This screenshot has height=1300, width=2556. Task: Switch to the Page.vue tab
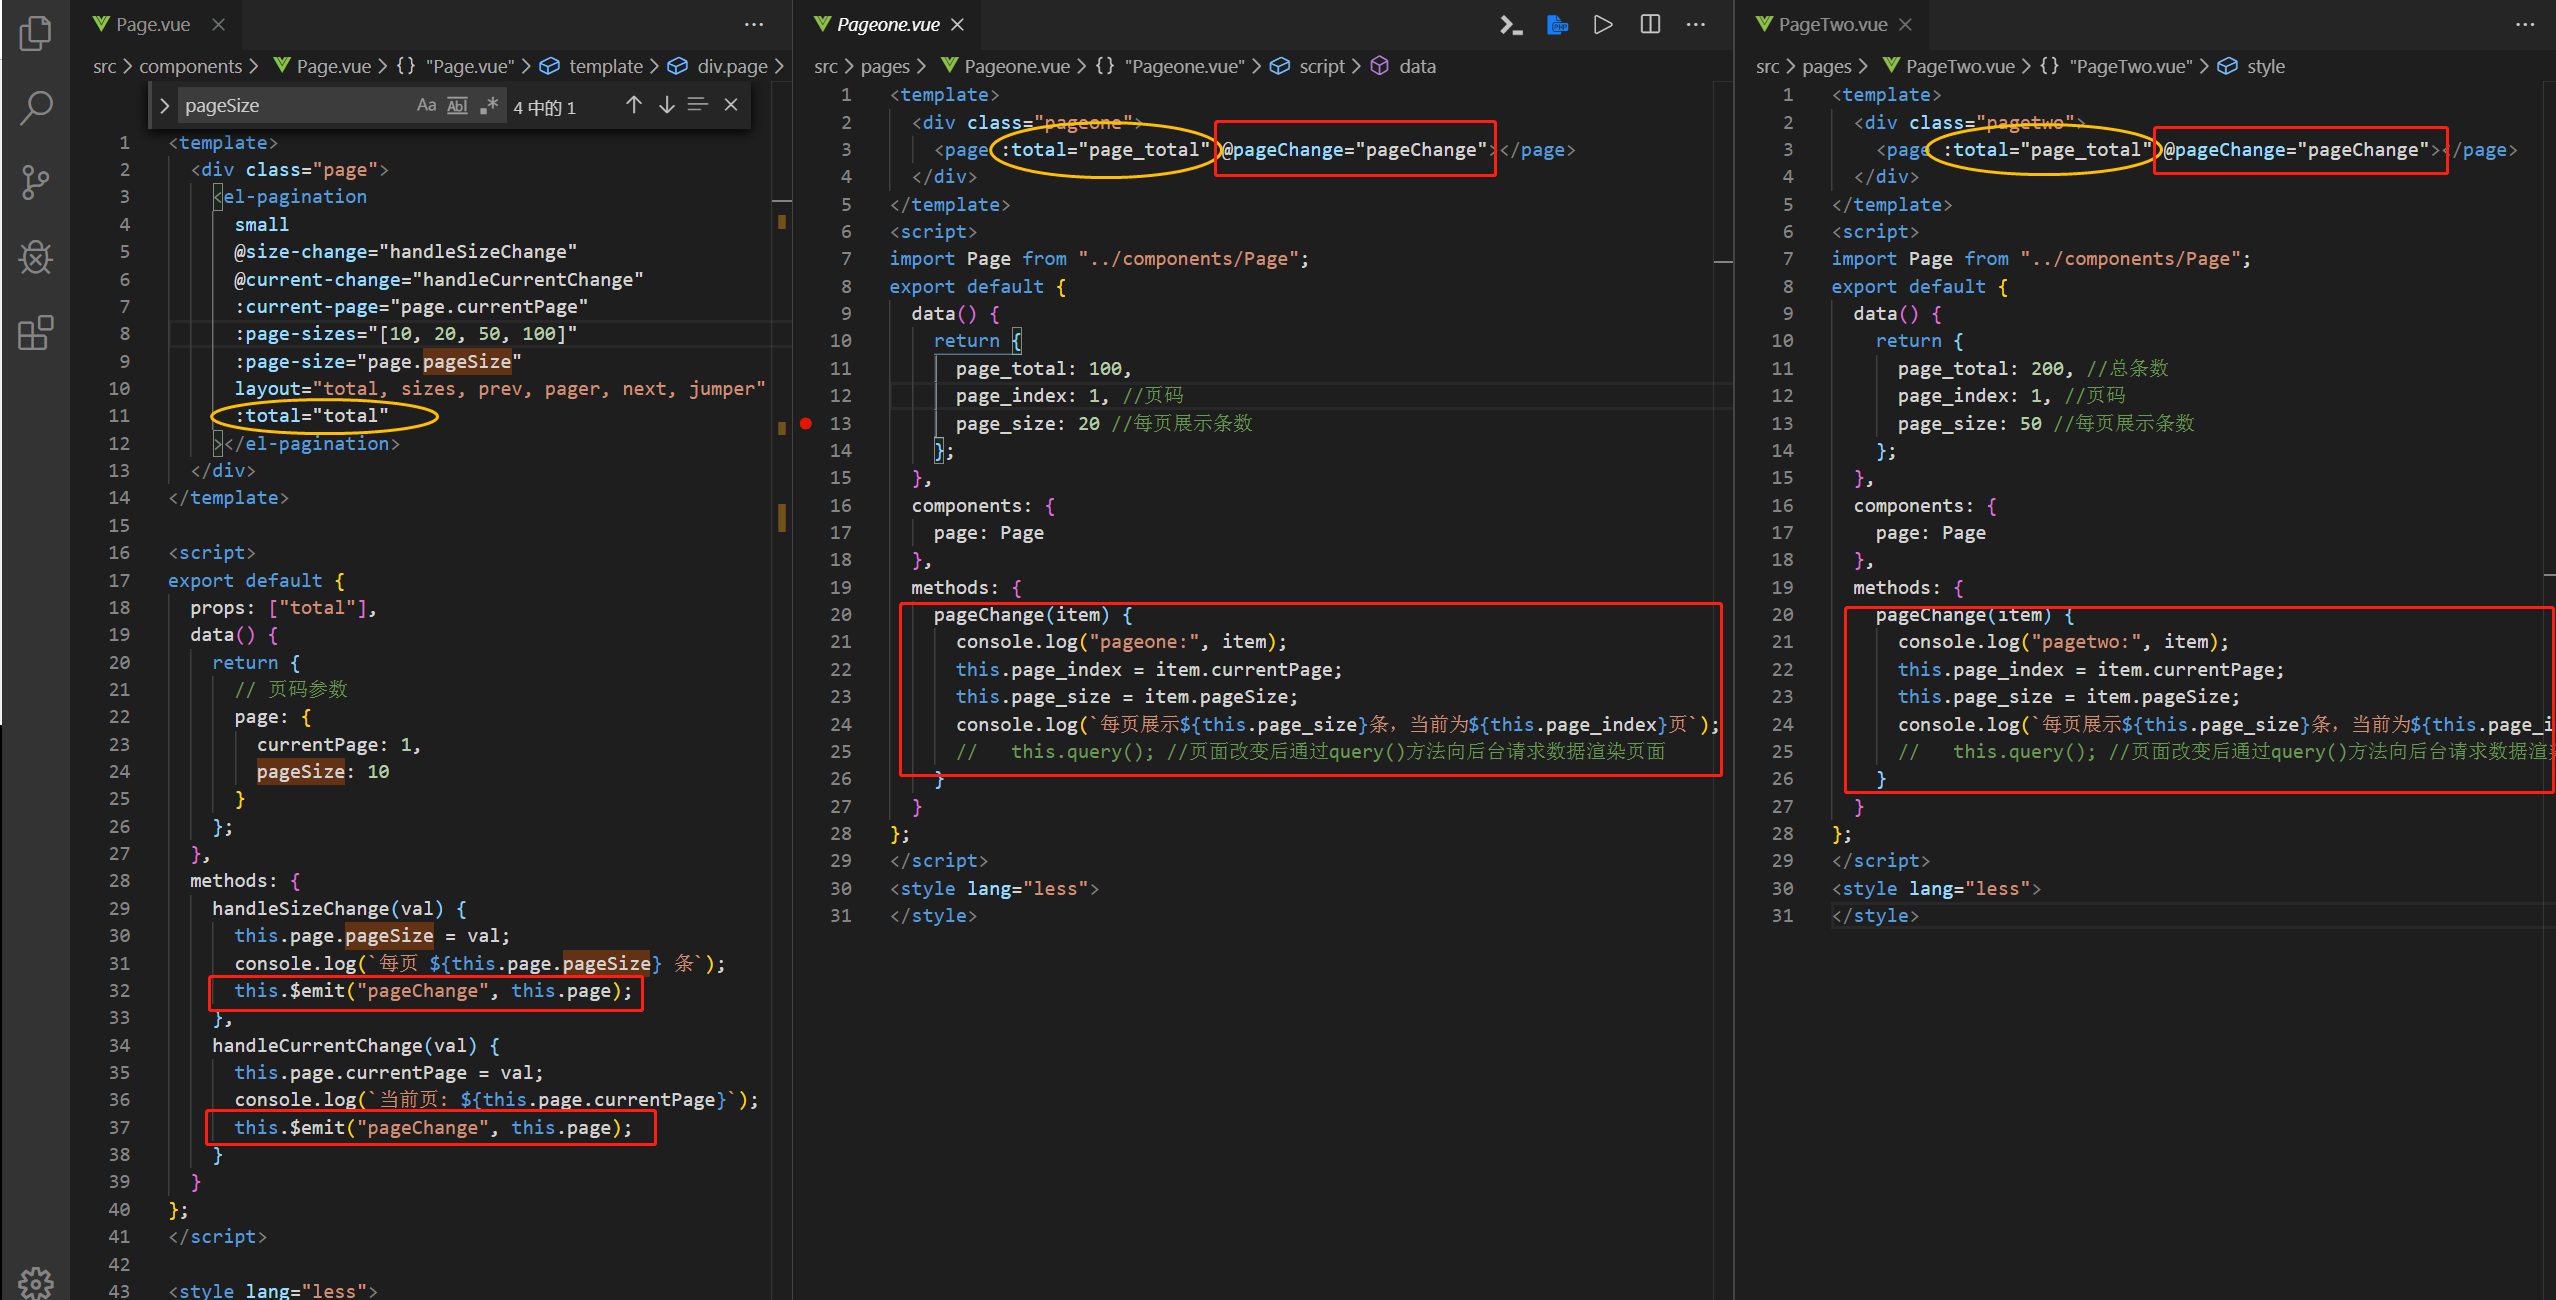pyautogui.click(x=153, y=24)
